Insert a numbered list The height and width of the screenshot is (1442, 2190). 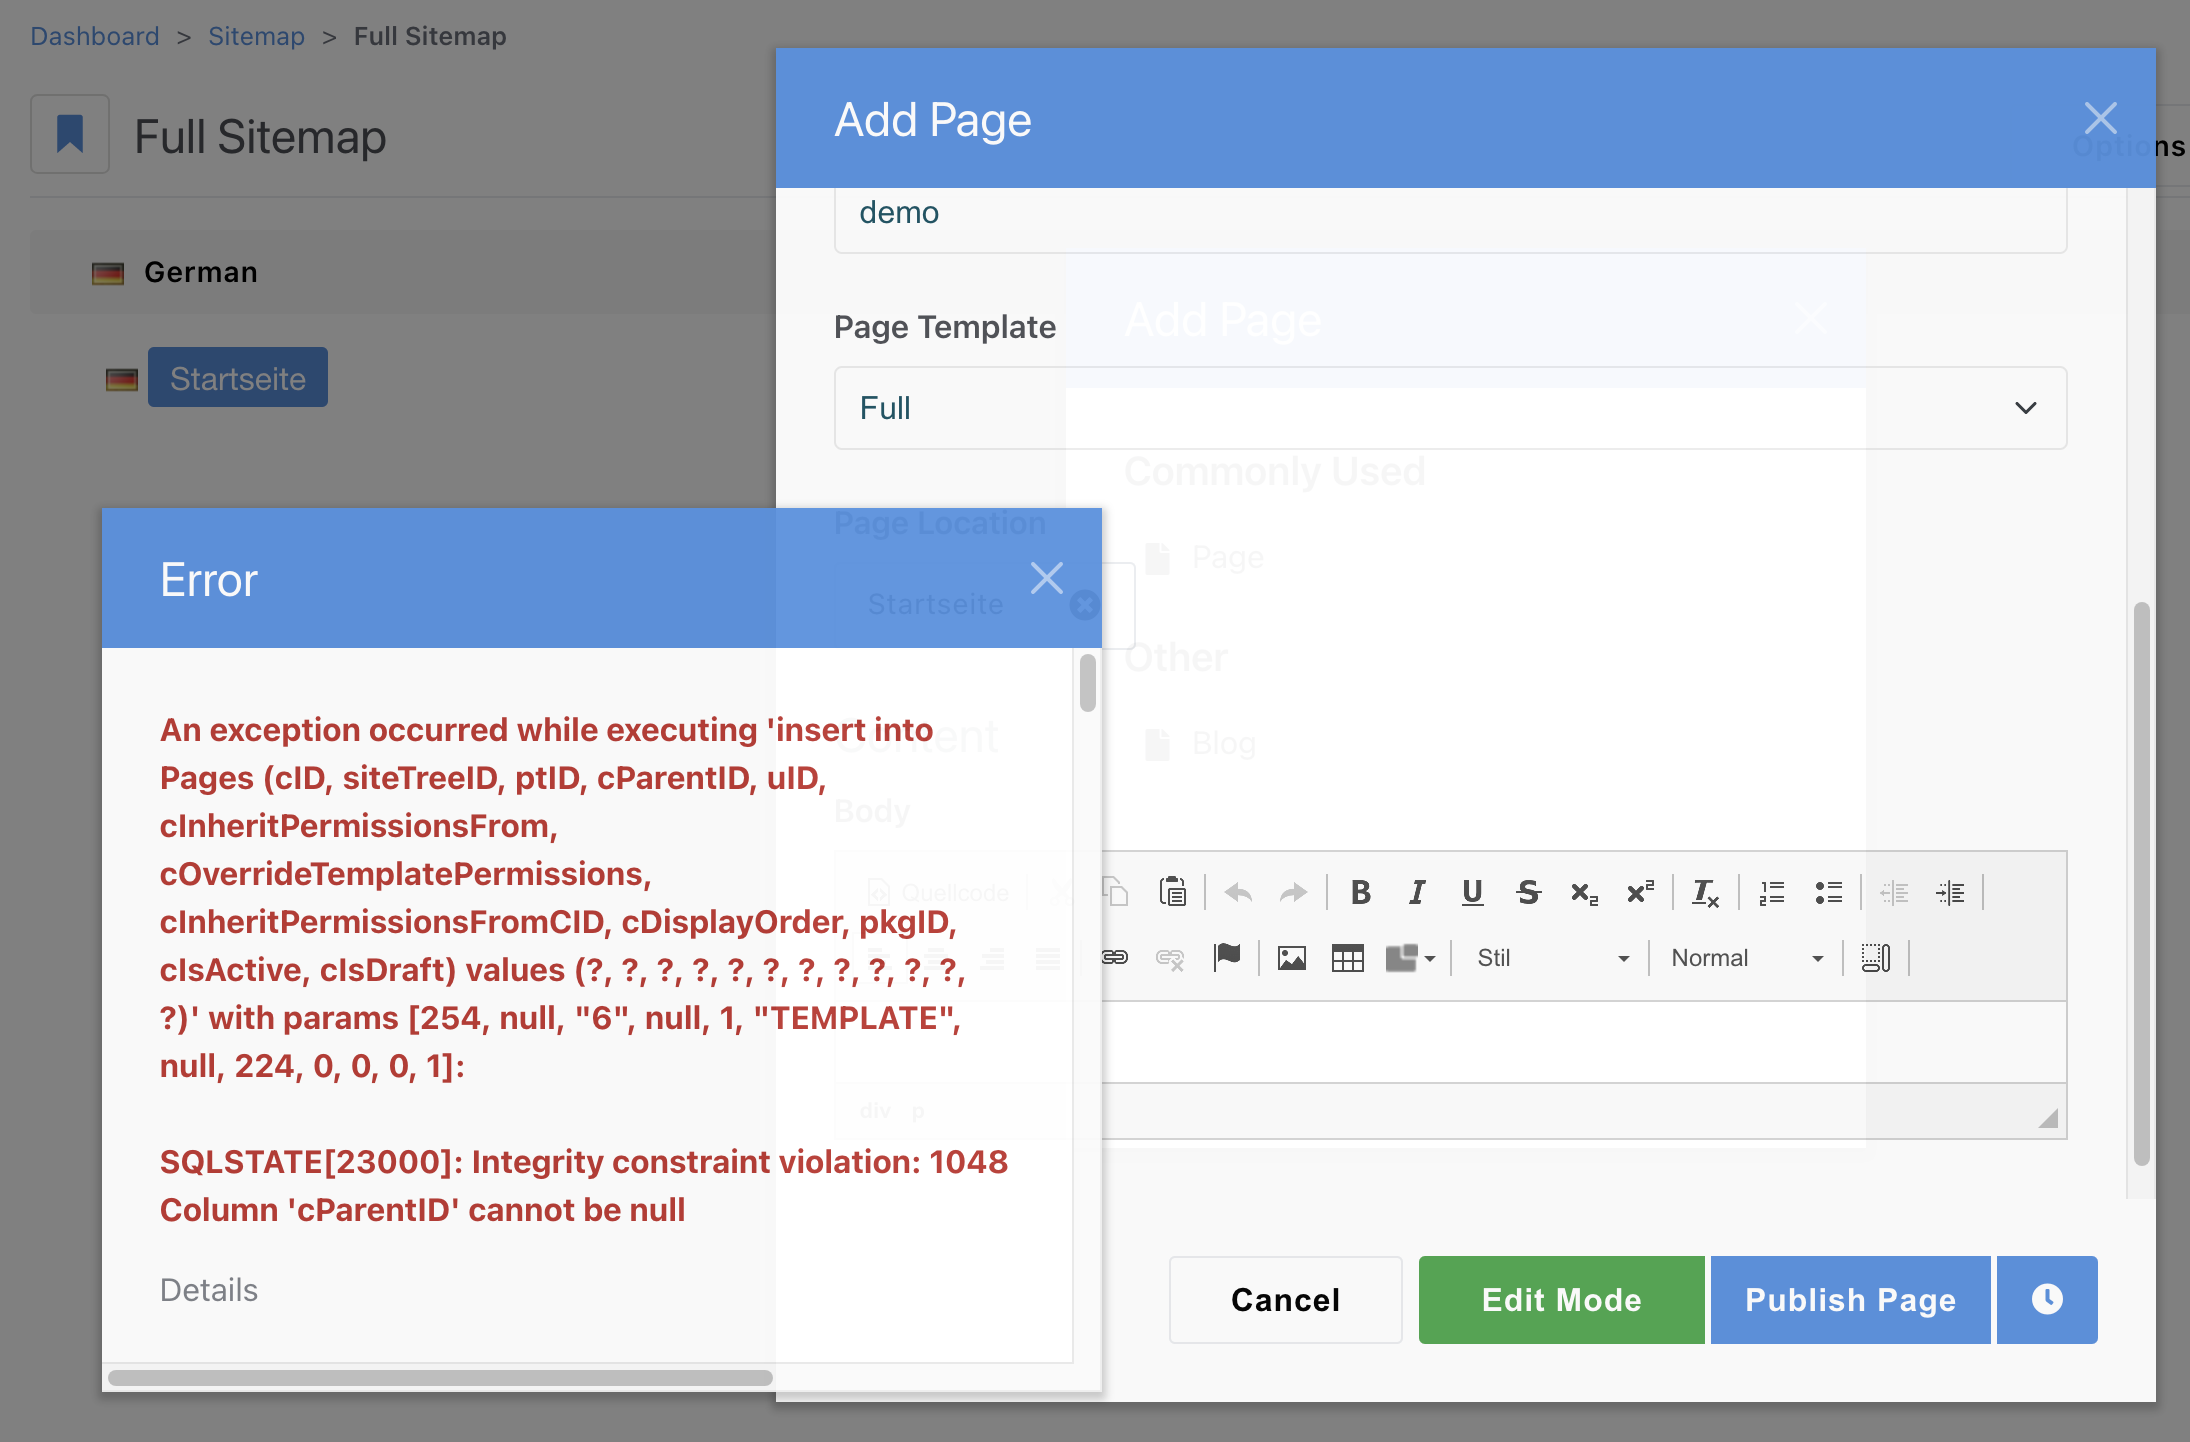pos(1772,892)
